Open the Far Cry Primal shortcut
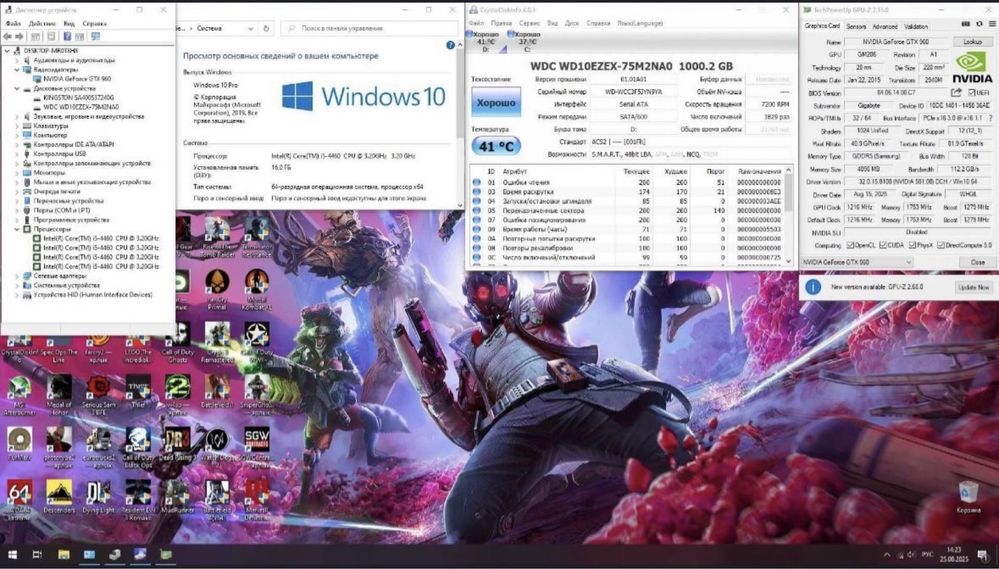999x569 pixels. (217, 290)
